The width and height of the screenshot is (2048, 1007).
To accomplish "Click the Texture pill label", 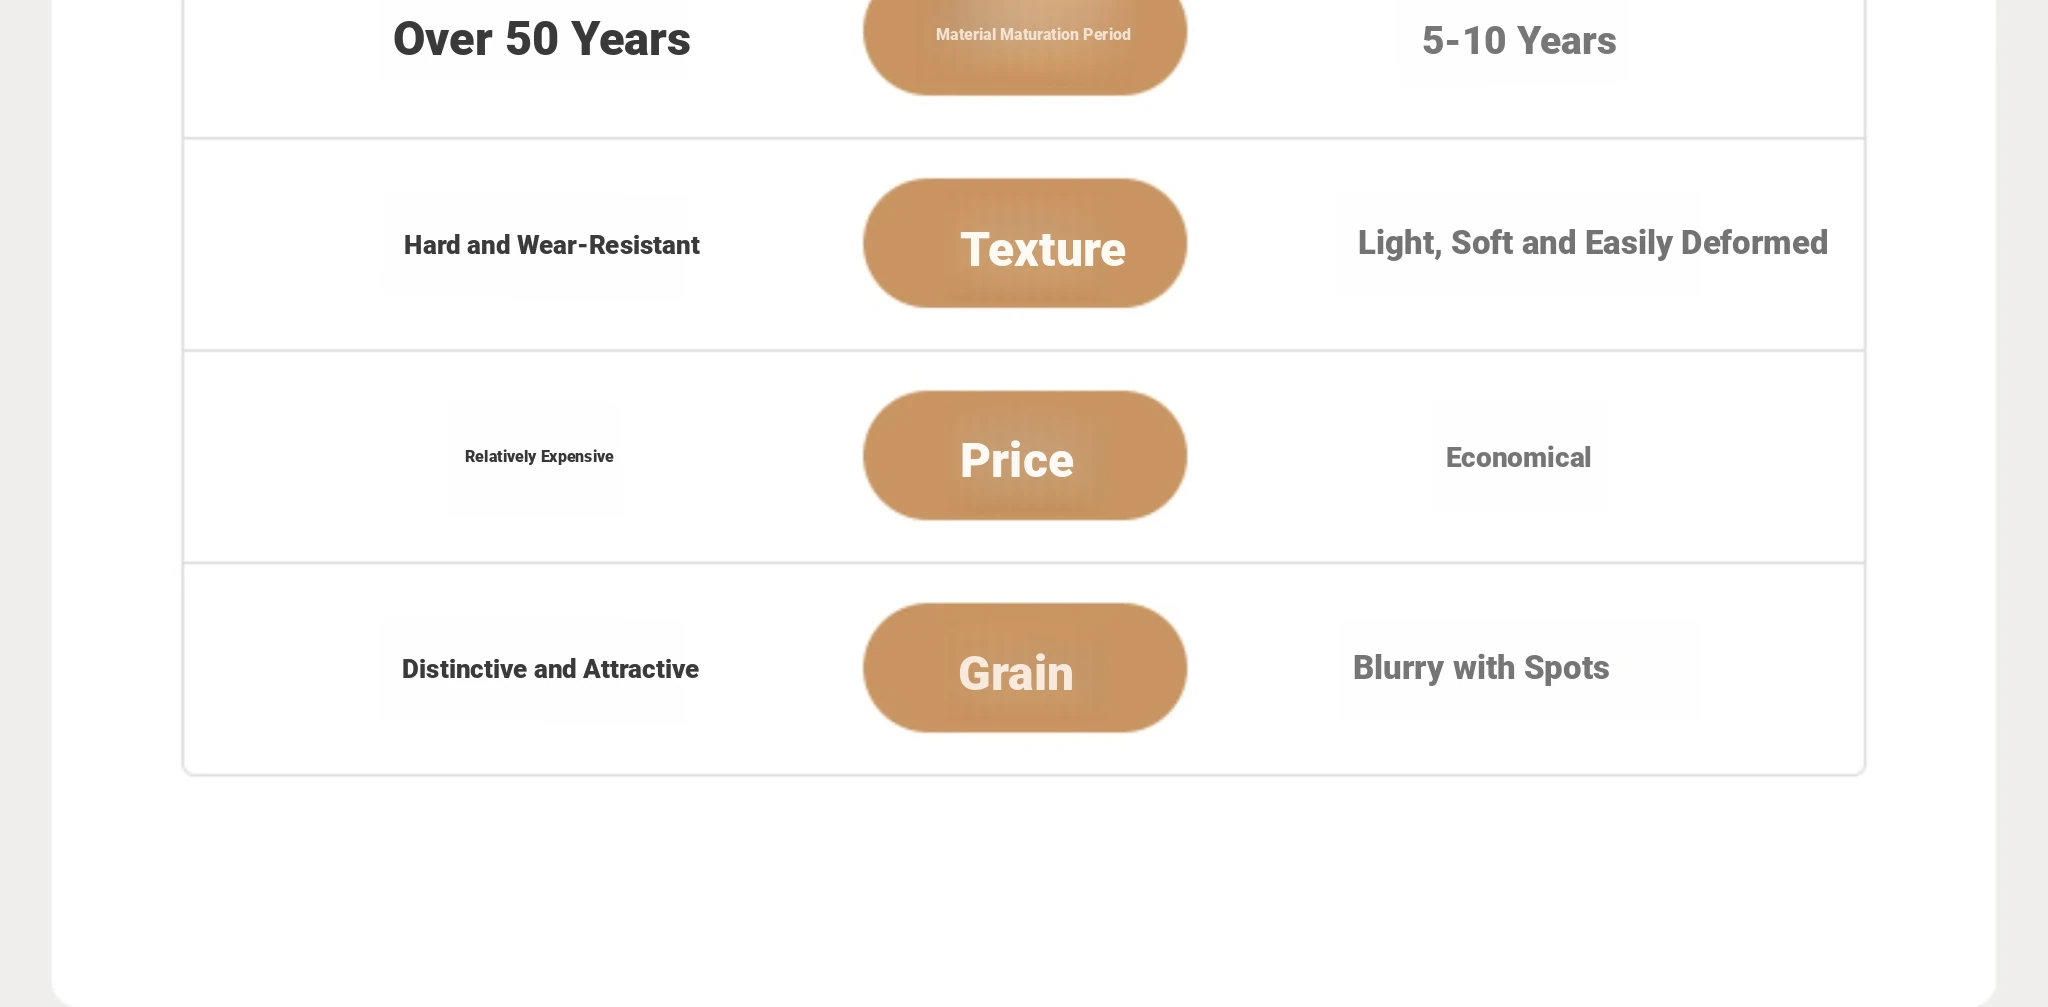I will point(1042,248).
